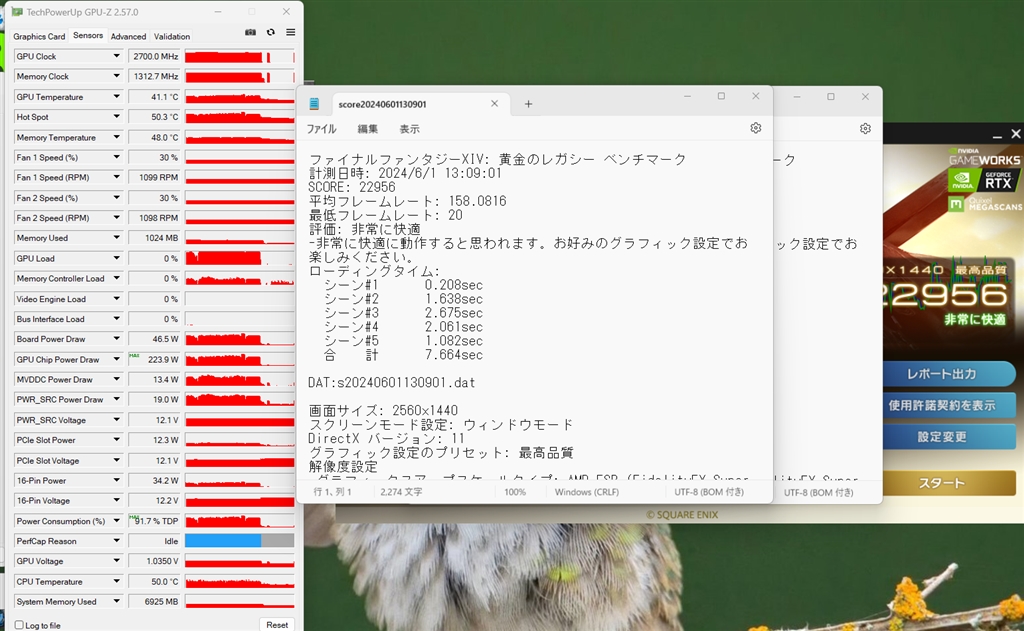Open CPU Temperature sensor dropdown
1024x631 pixels.
(x=116, y=581)
